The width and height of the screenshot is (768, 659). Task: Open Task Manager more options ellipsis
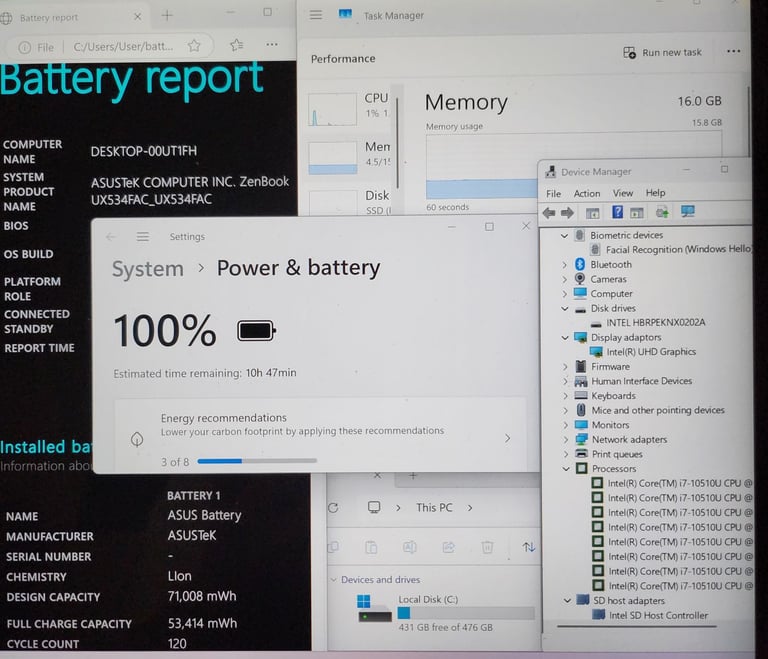tap(733, 51)
